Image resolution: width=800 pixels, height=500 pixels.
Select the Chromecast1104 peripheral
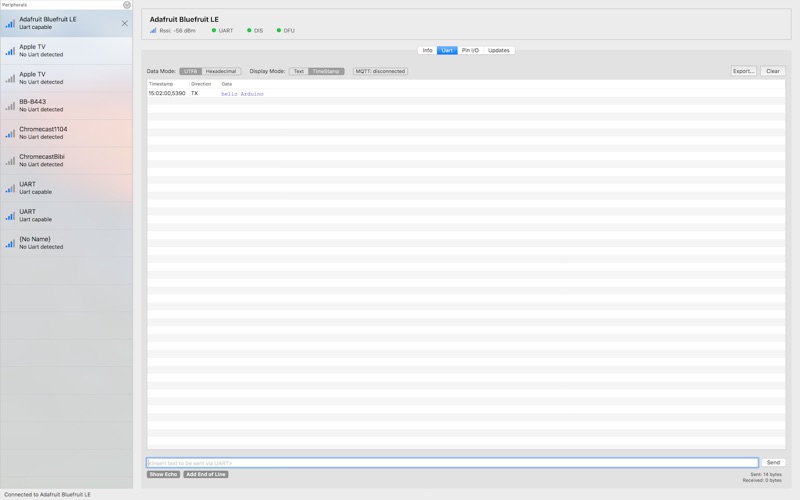[66, 133]
